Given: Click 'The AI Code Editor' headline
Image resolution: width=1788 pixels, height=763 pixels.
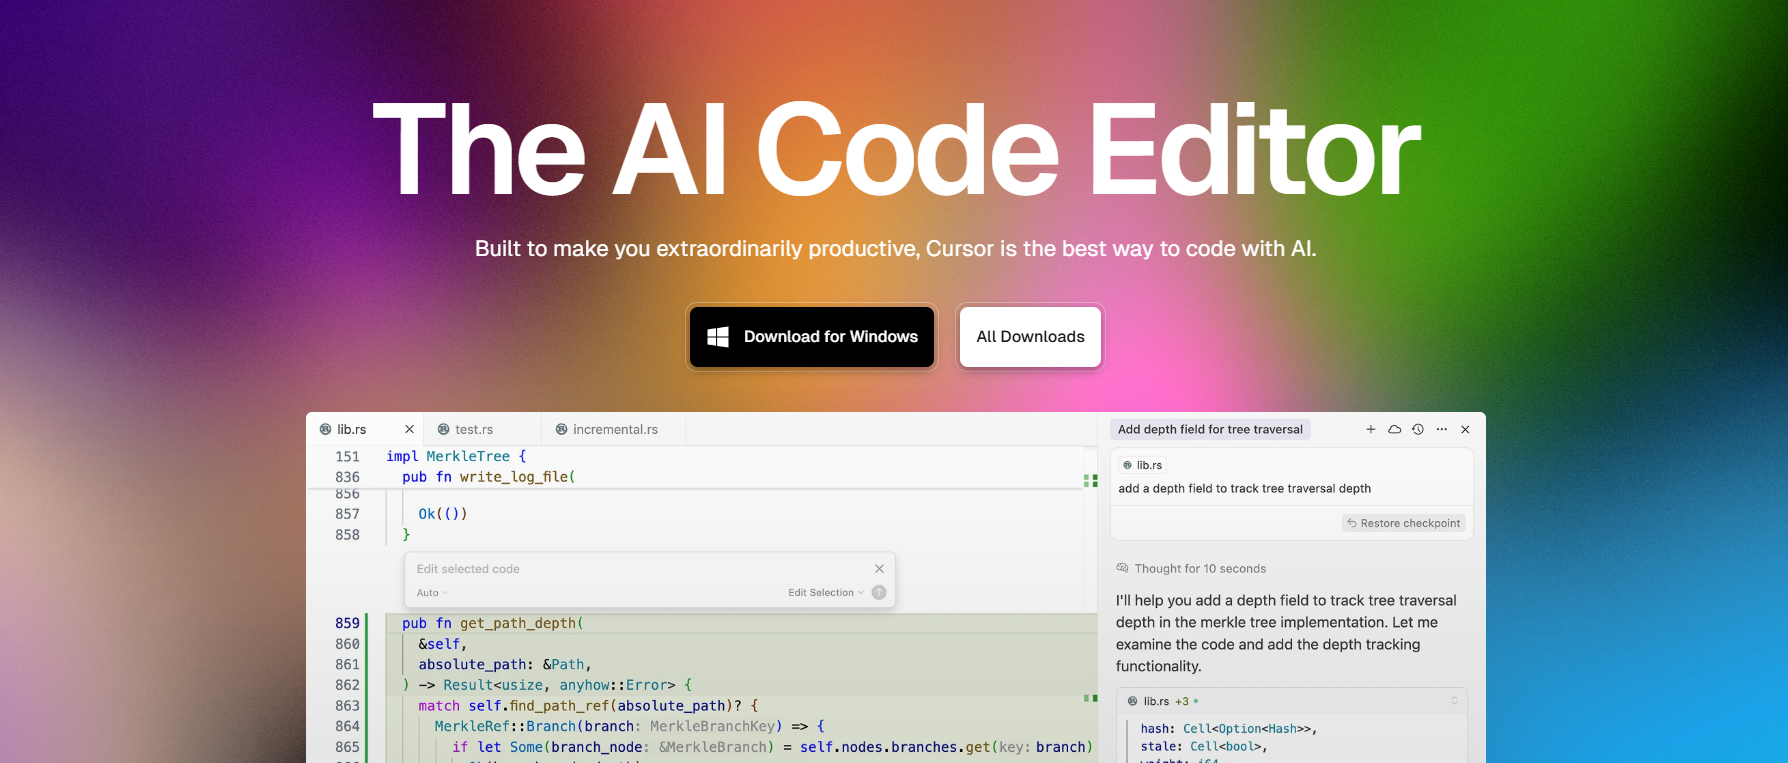Looking at the screenshot, I should (896, 150).
